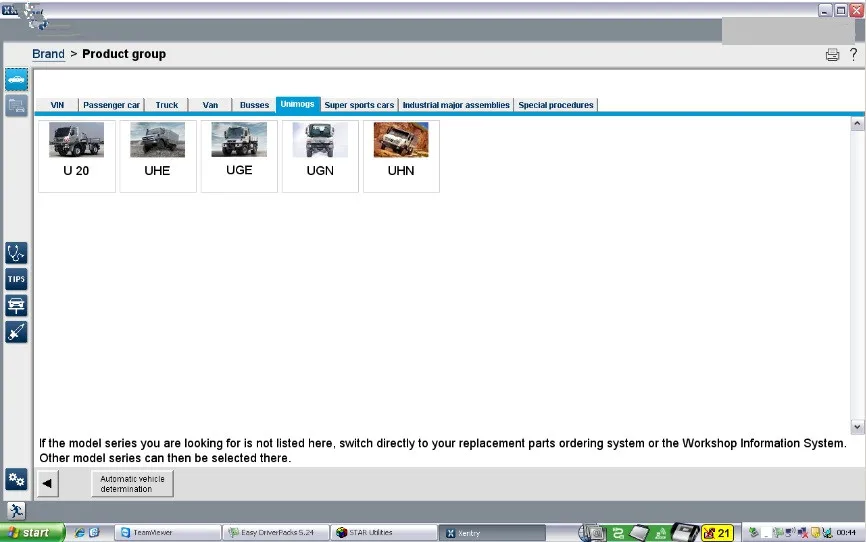The image size is (866, 542).
Task: Click the scrollbar down arrow
Action: (x=857, y=427)
